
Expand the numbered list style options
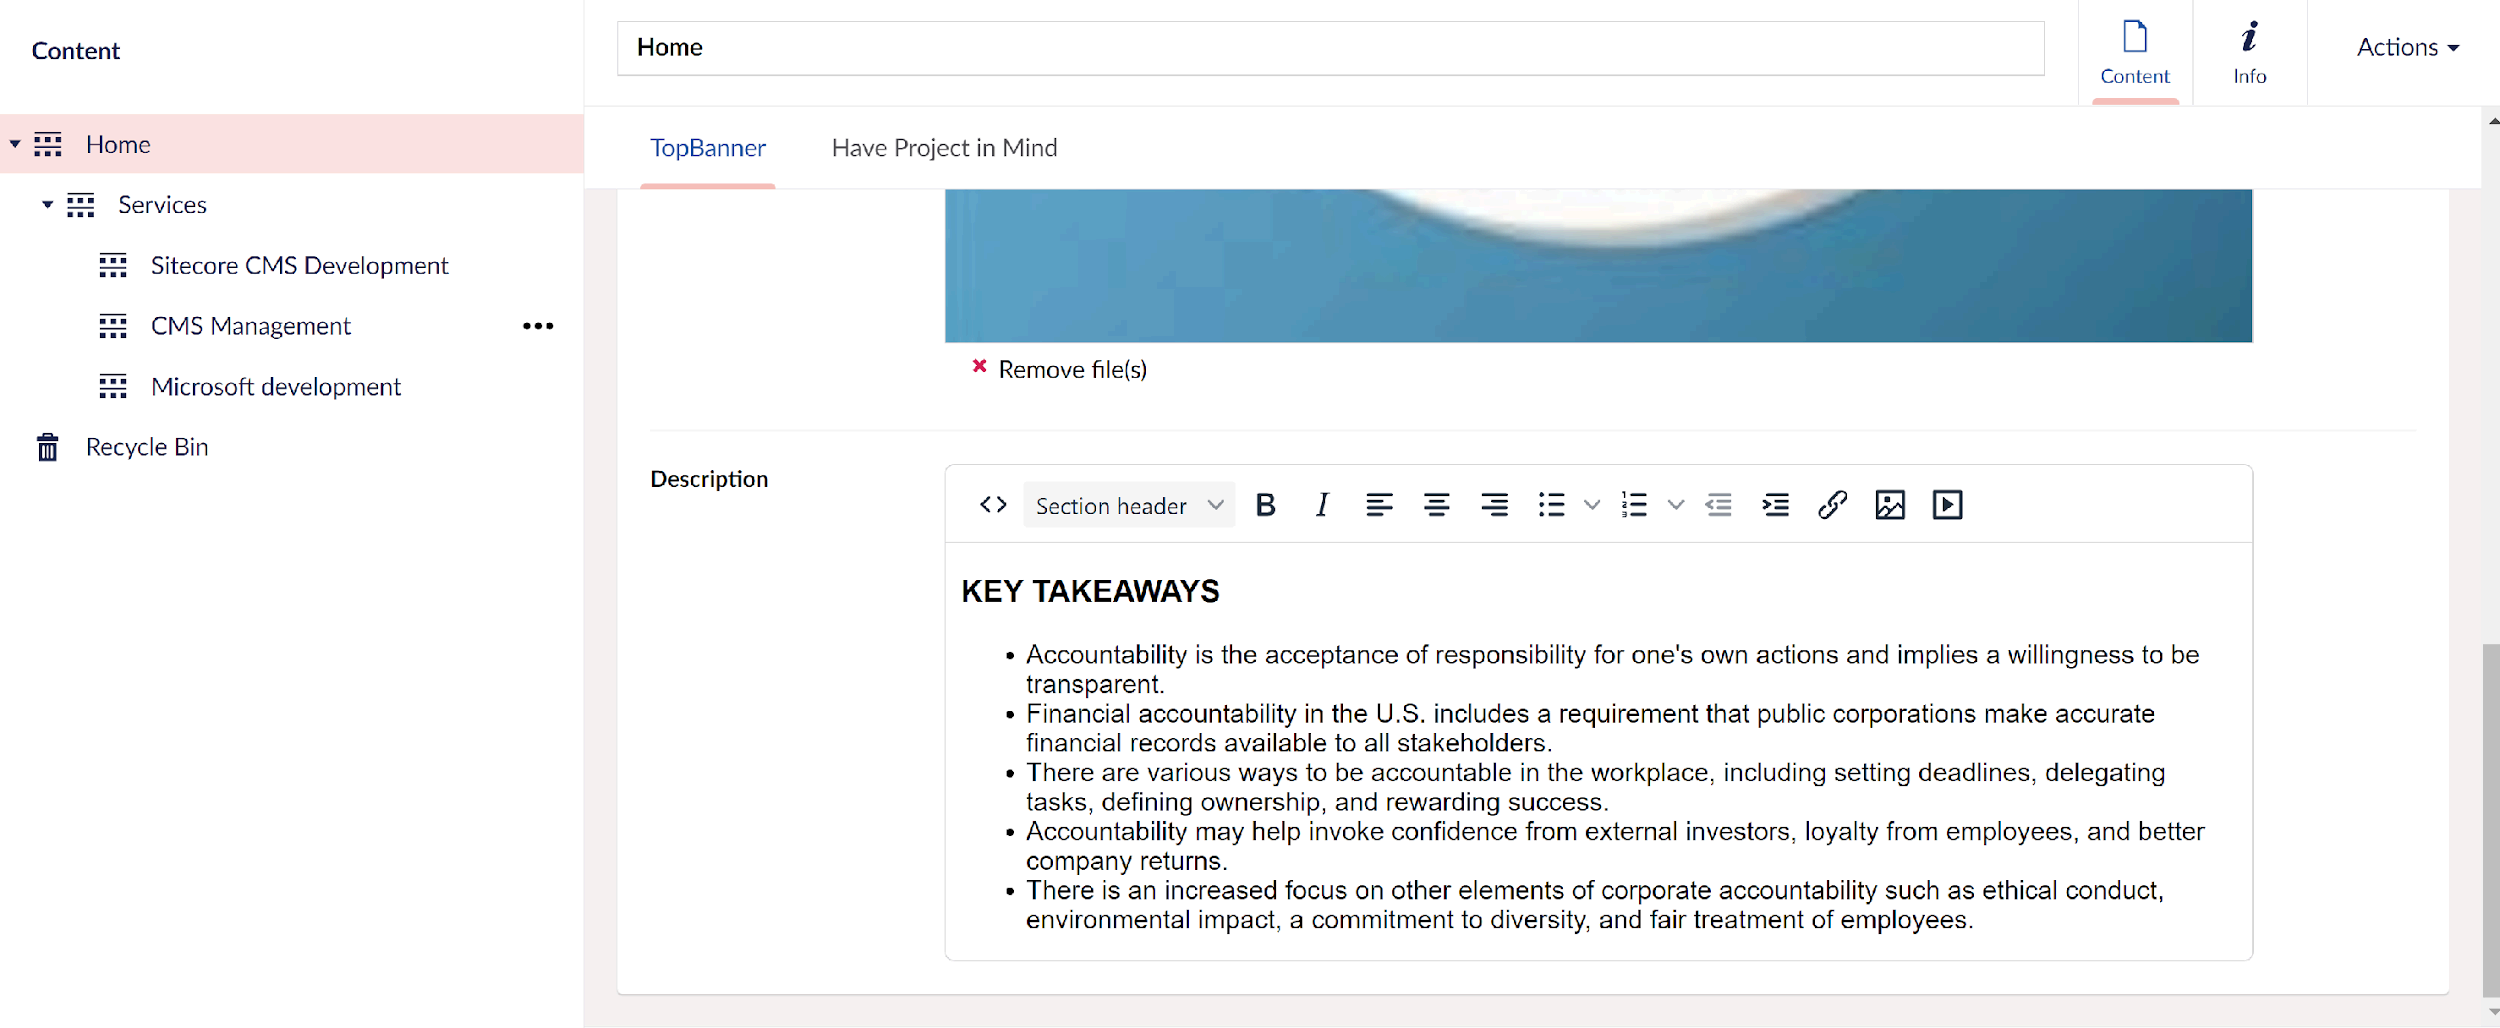tap(1676, 505)
